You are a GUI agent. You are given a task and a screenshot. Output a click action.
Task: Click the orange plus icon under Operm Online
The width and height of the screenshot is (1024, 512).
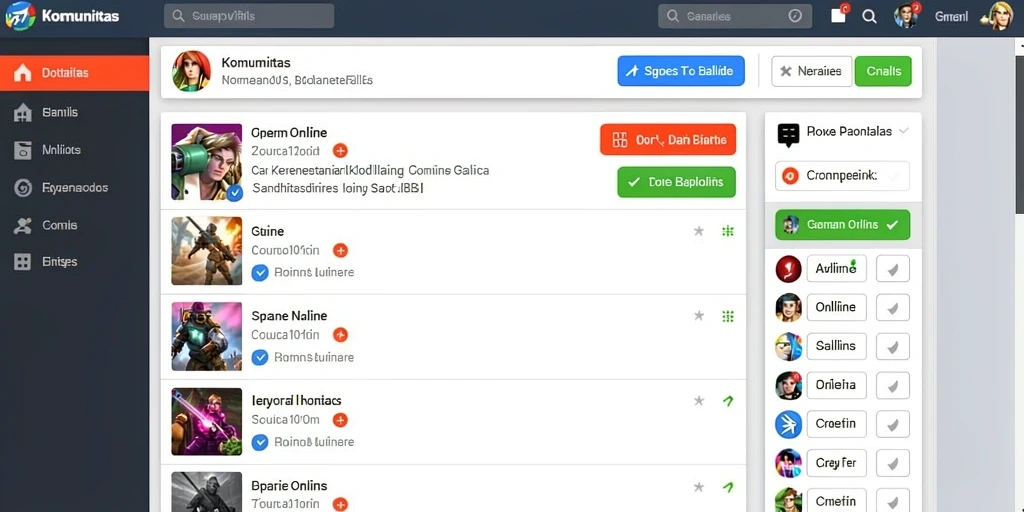click(x=340, y=151)
